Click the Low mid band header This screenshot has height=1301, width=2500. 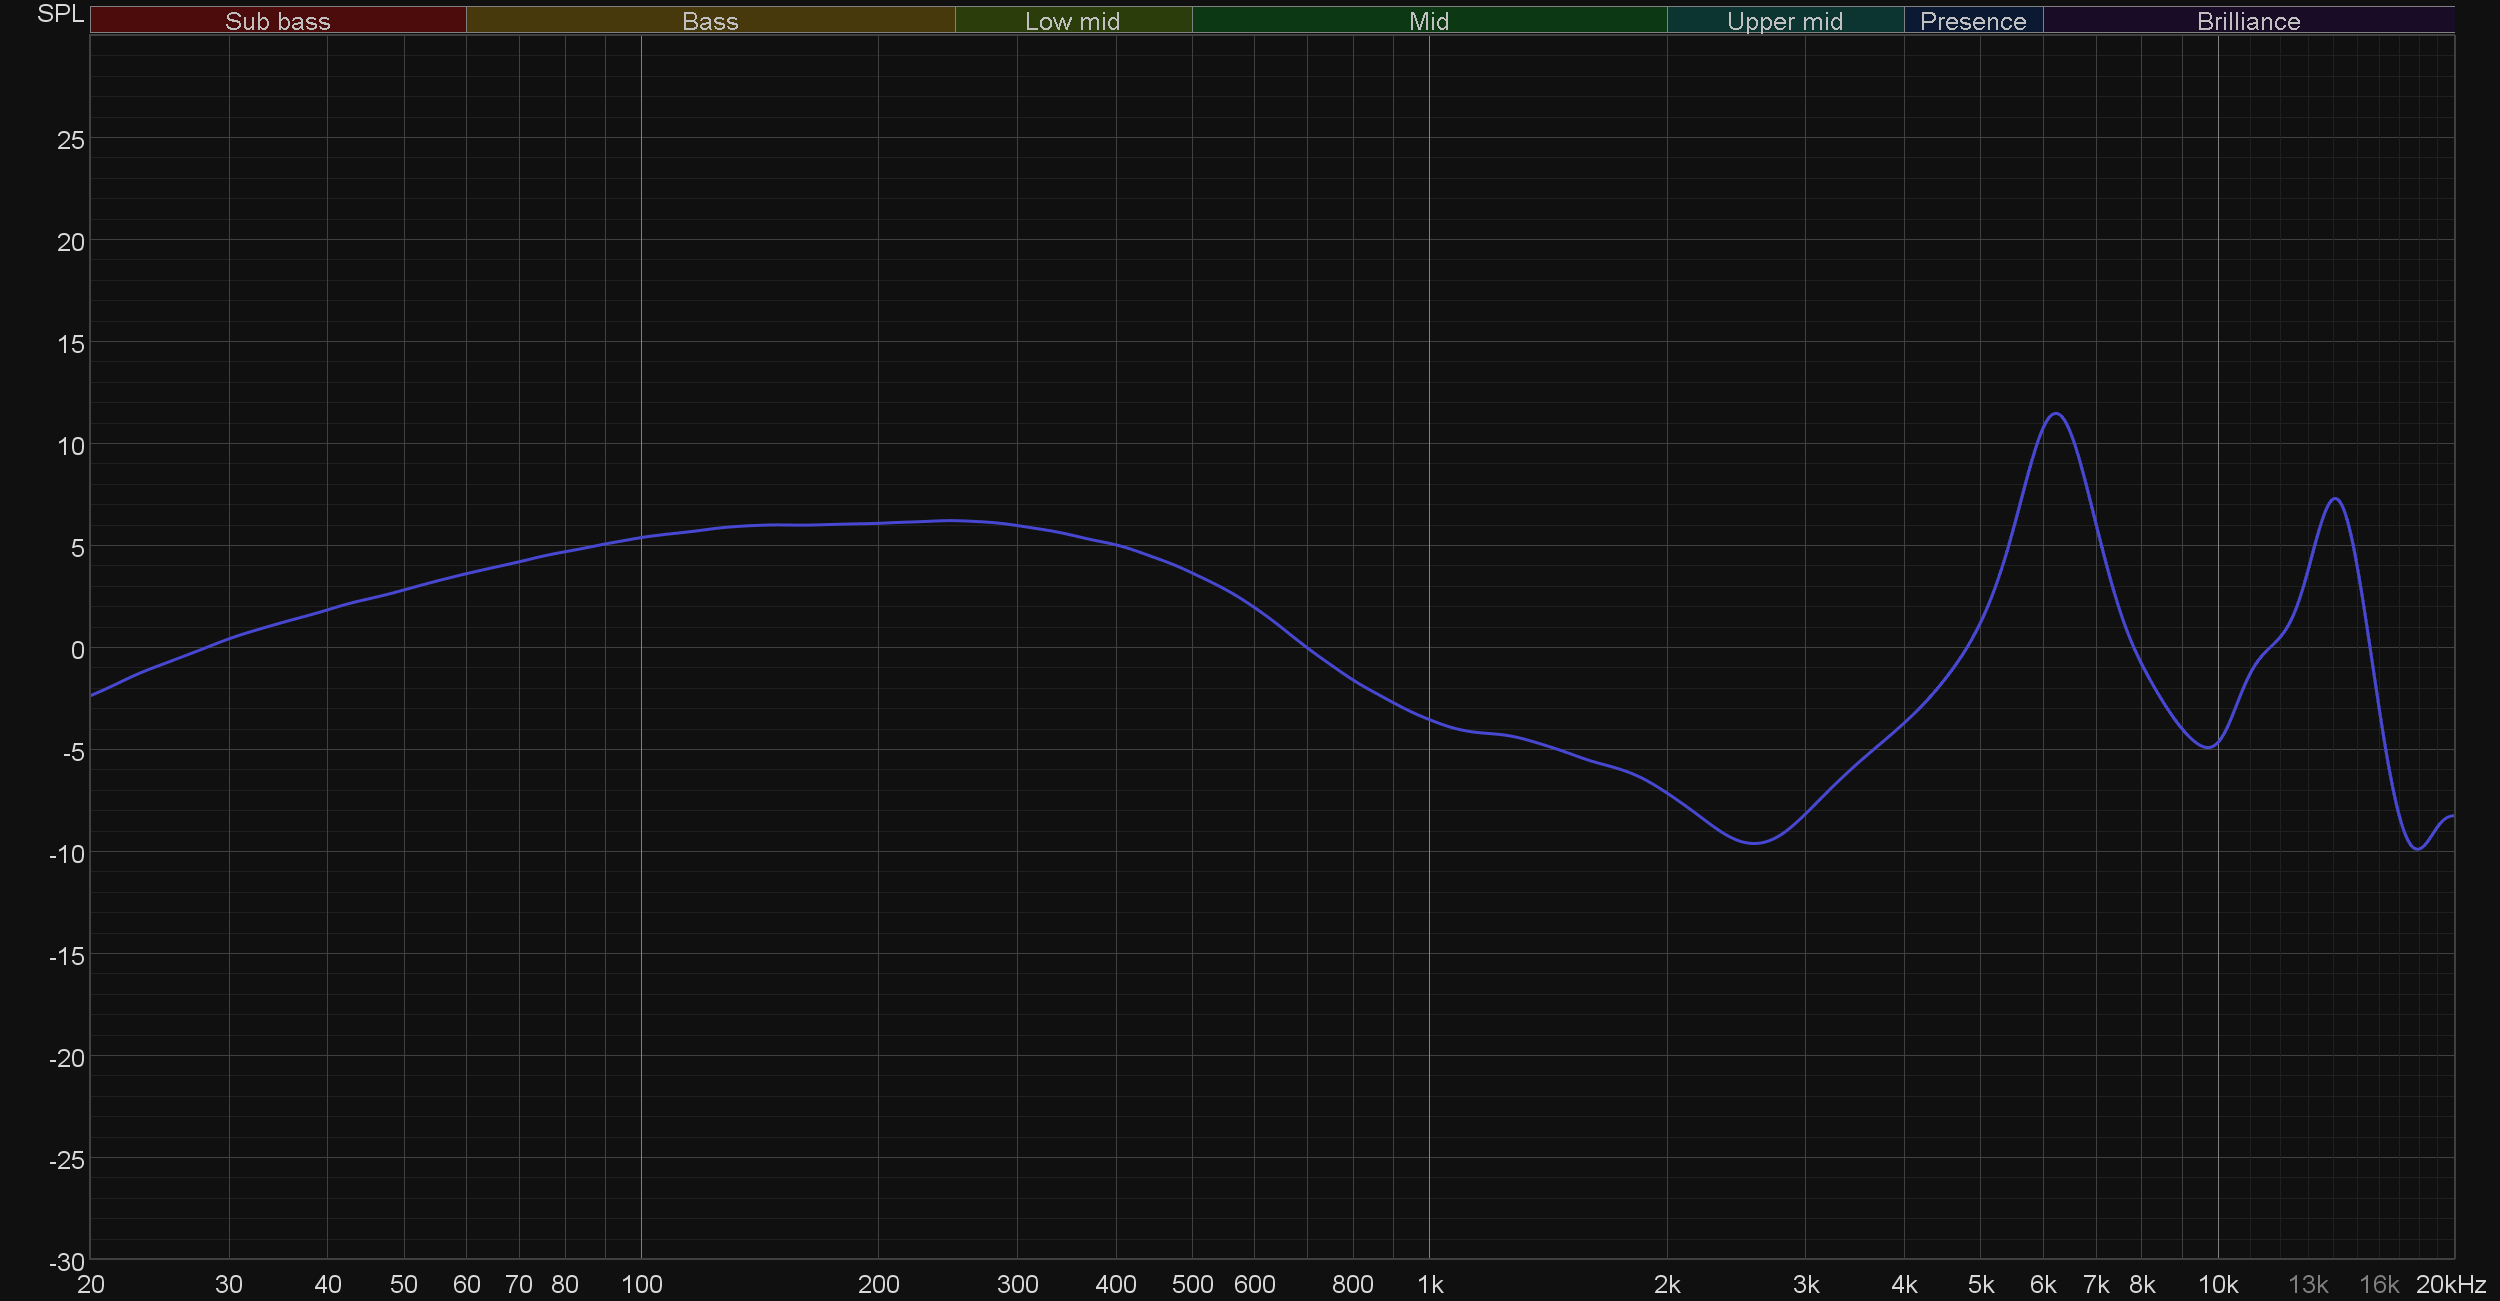click(x=1072, y=21)
